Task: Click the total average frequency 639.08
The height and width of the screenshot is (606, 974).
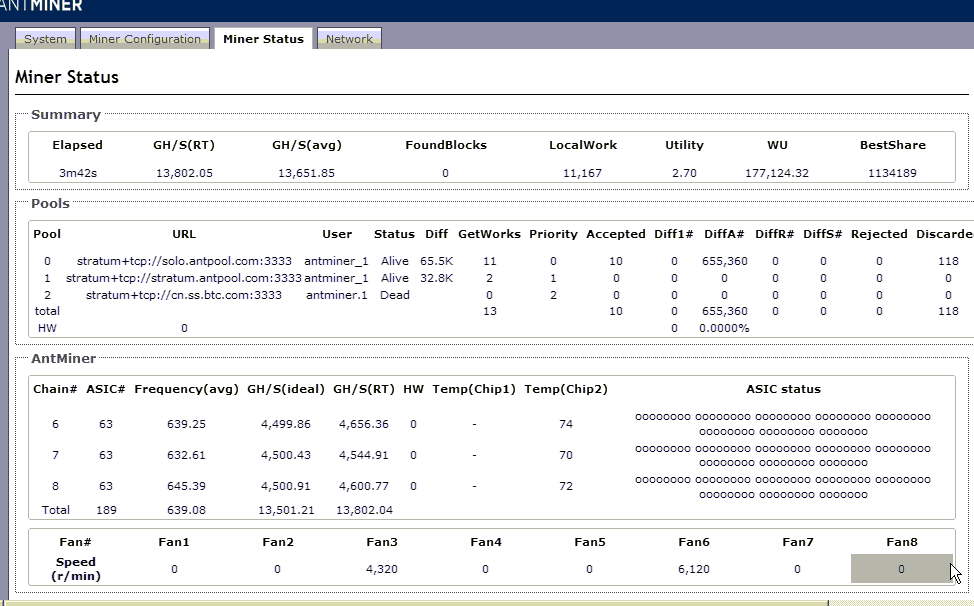Action: pyautogui.click(x=186, y=510)
